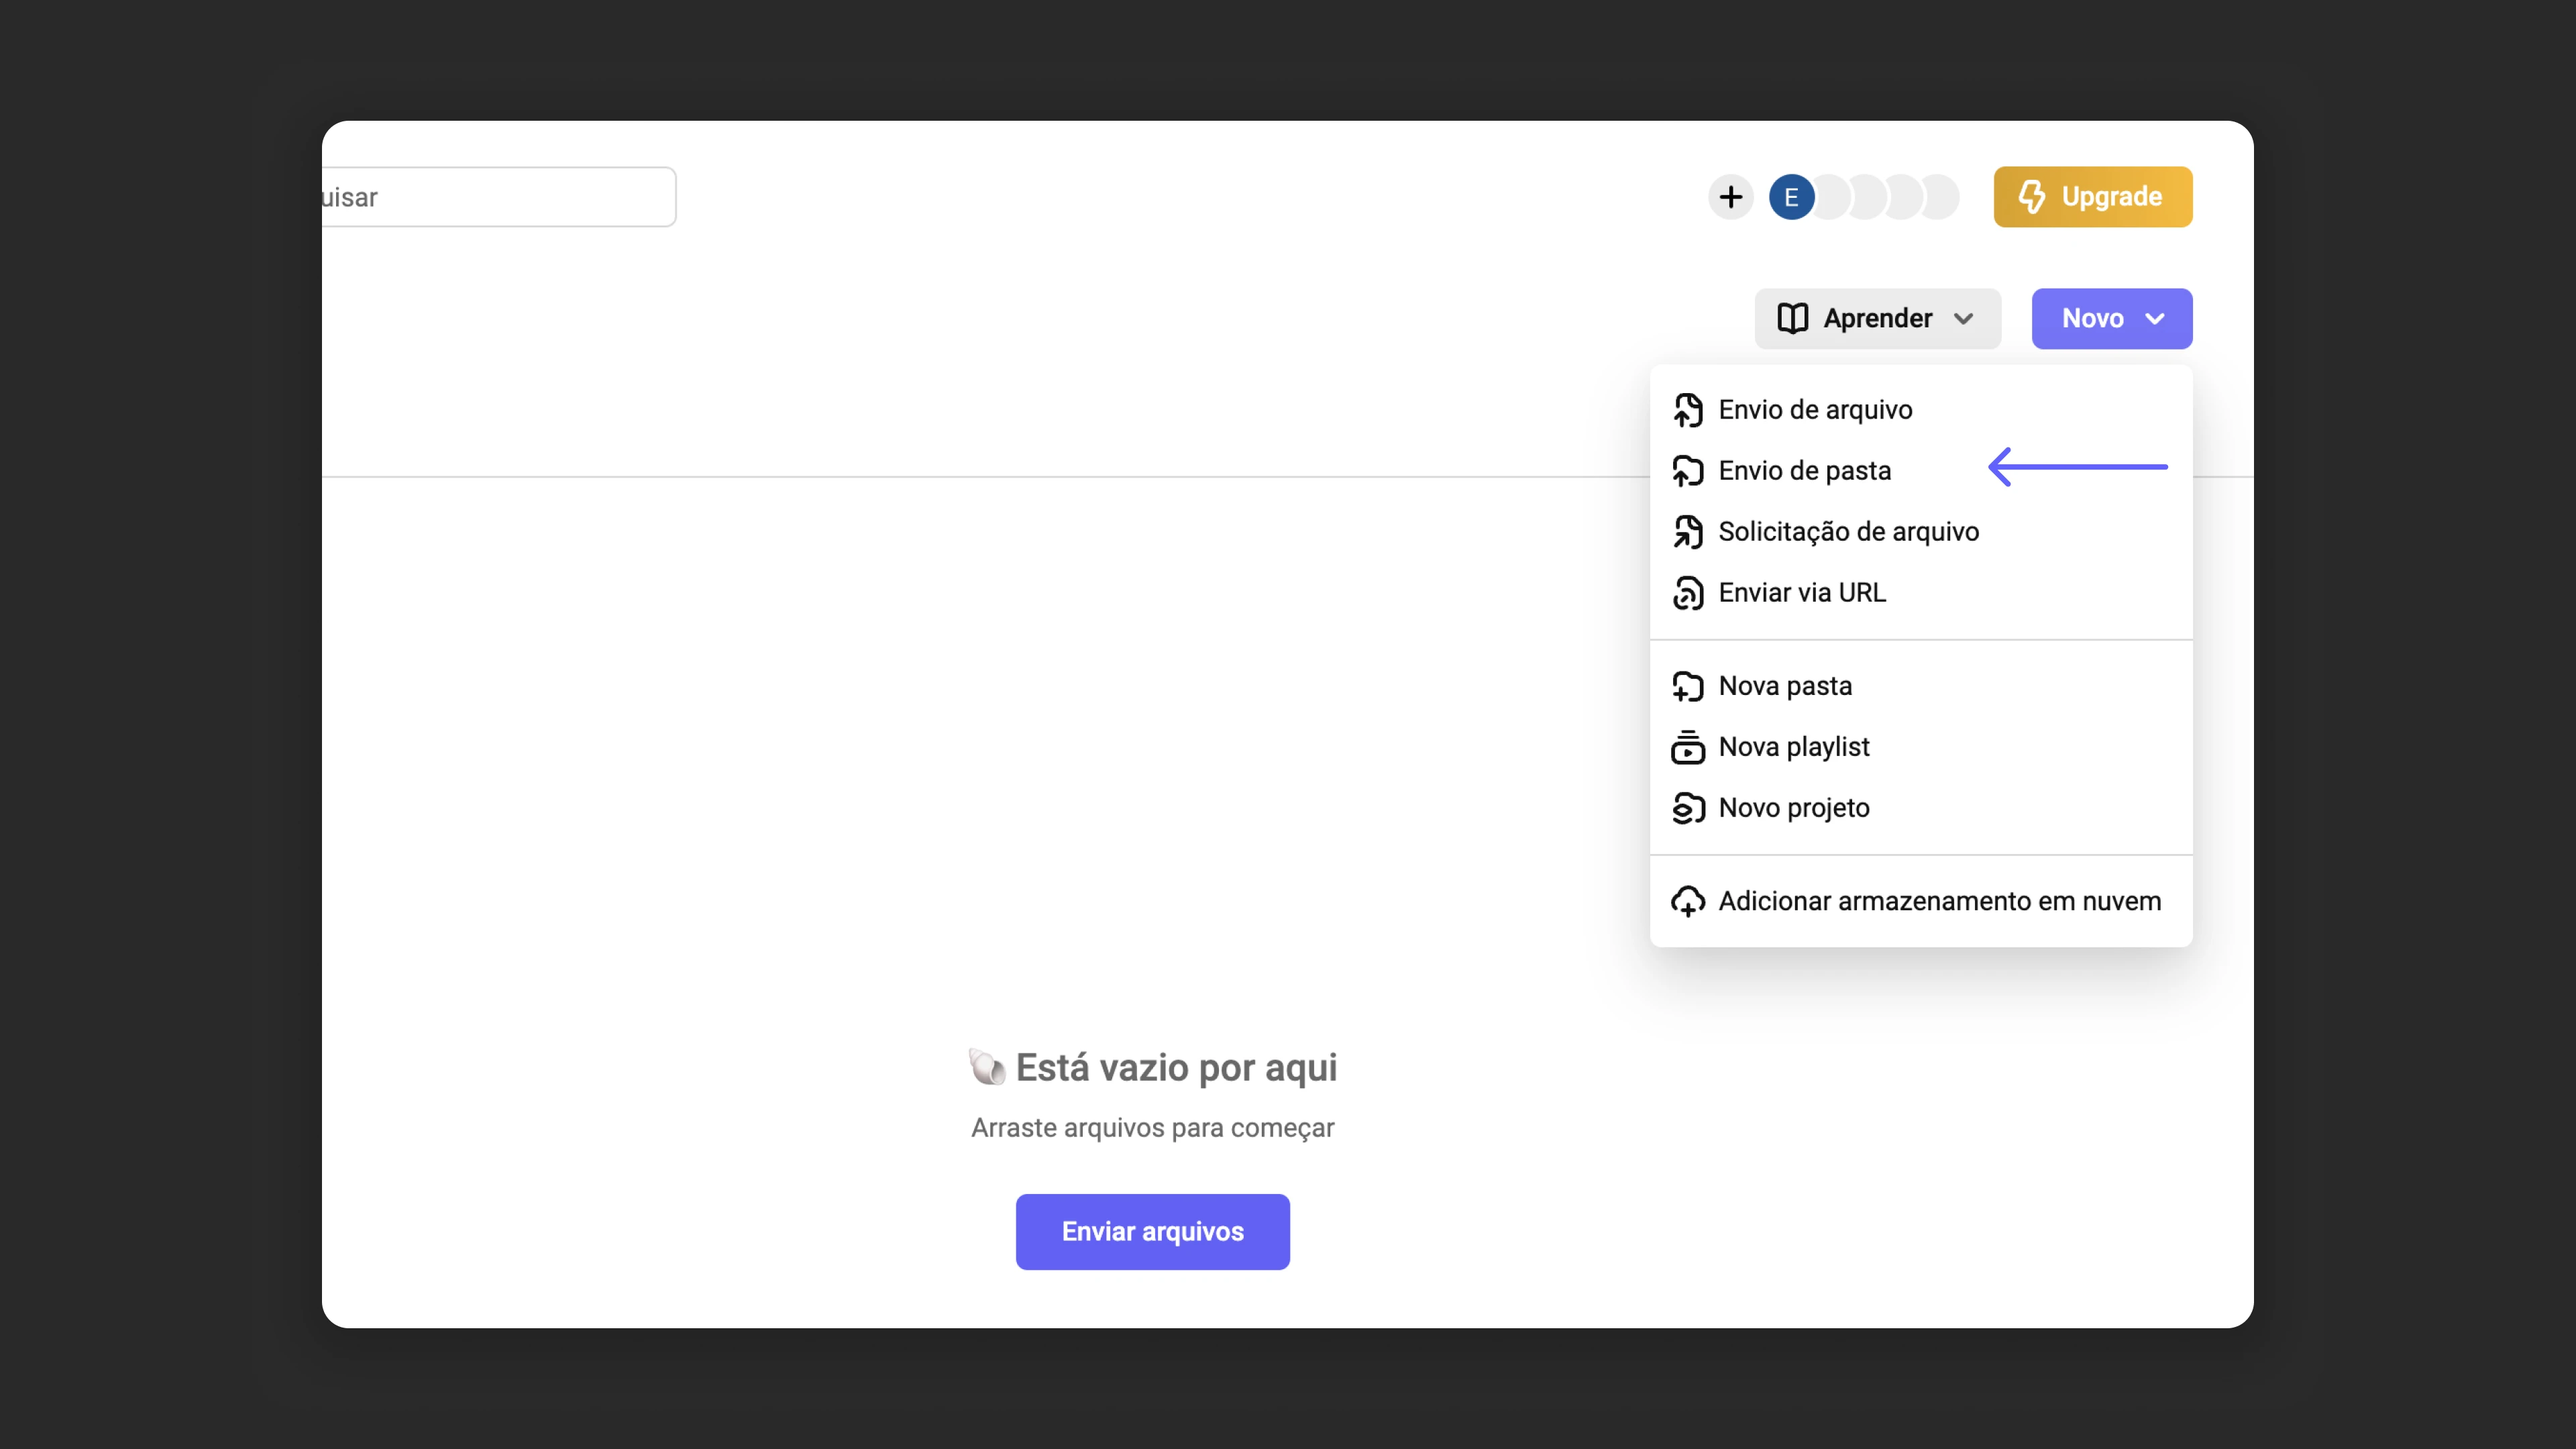Screen dimensions: 2576x1449
Task: Click the Enviar arquivos button
Action: coord(1152,1232)
